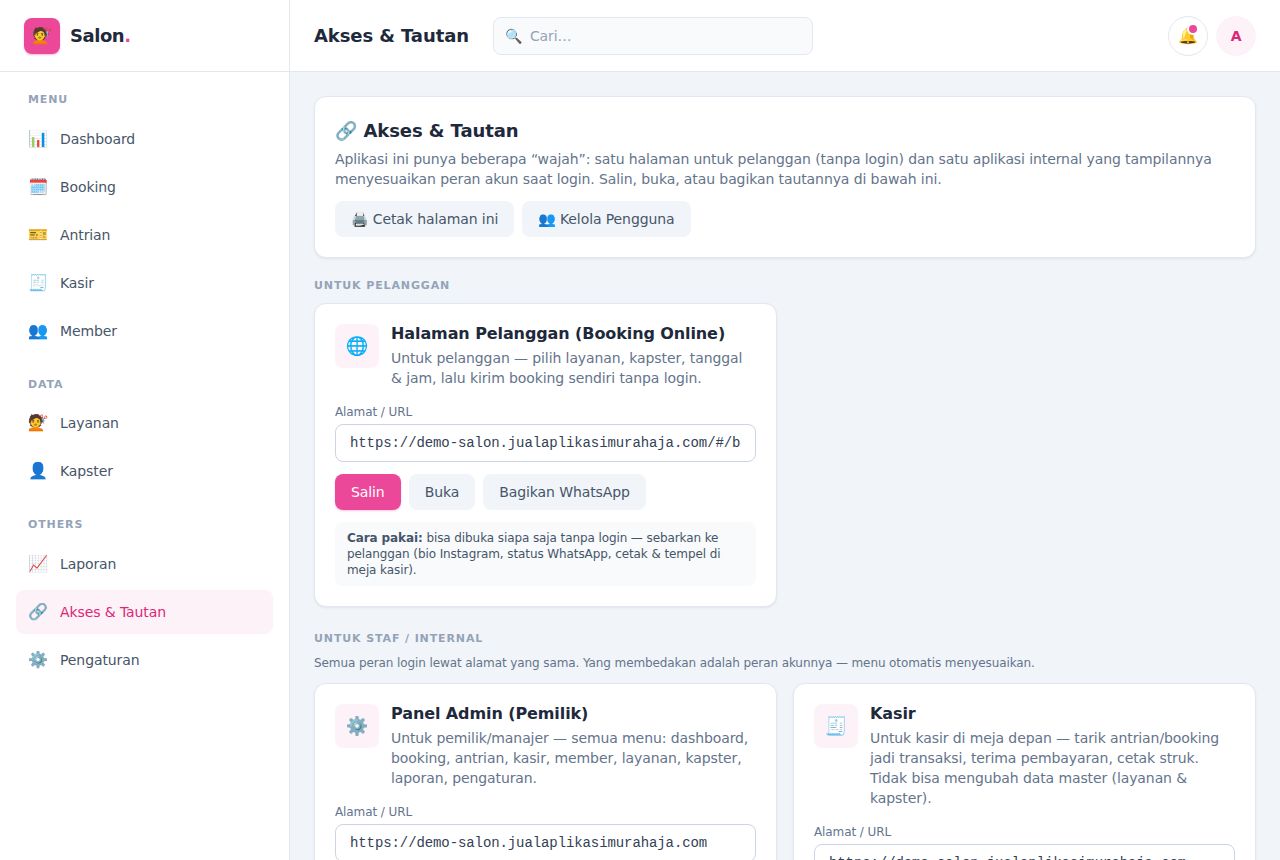Click the Buka button for customer page

point(442,492)
